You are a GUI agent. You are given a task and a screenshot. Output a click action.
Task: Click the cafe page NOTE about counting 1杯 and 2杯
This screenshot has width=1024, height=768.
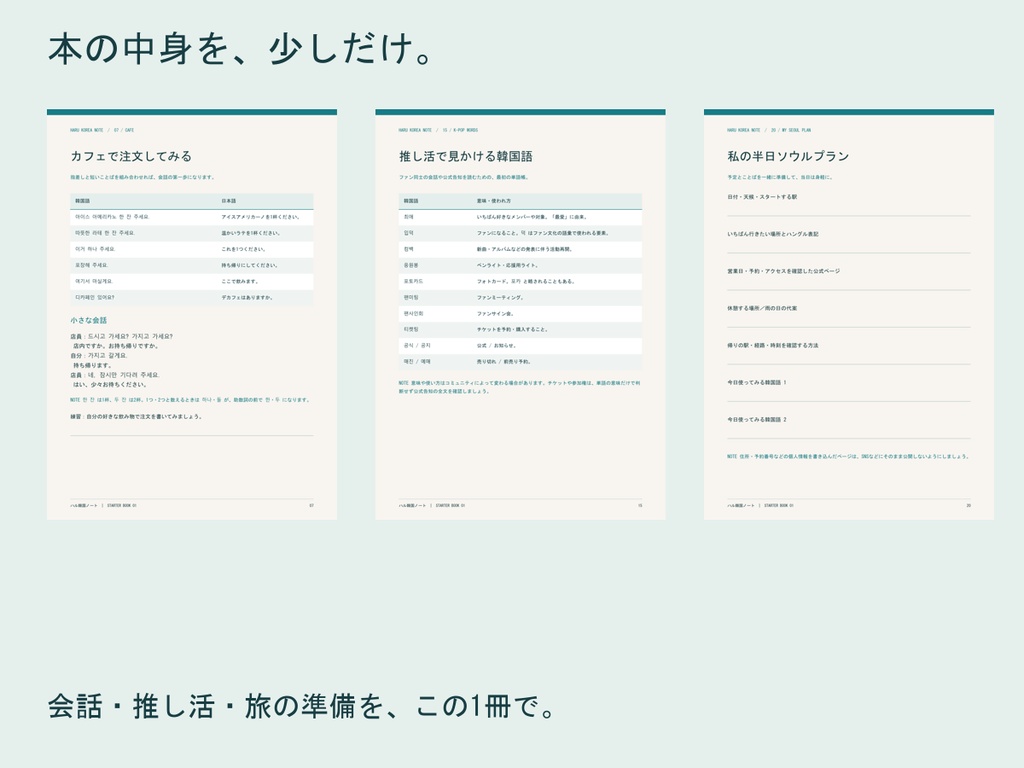190,400
